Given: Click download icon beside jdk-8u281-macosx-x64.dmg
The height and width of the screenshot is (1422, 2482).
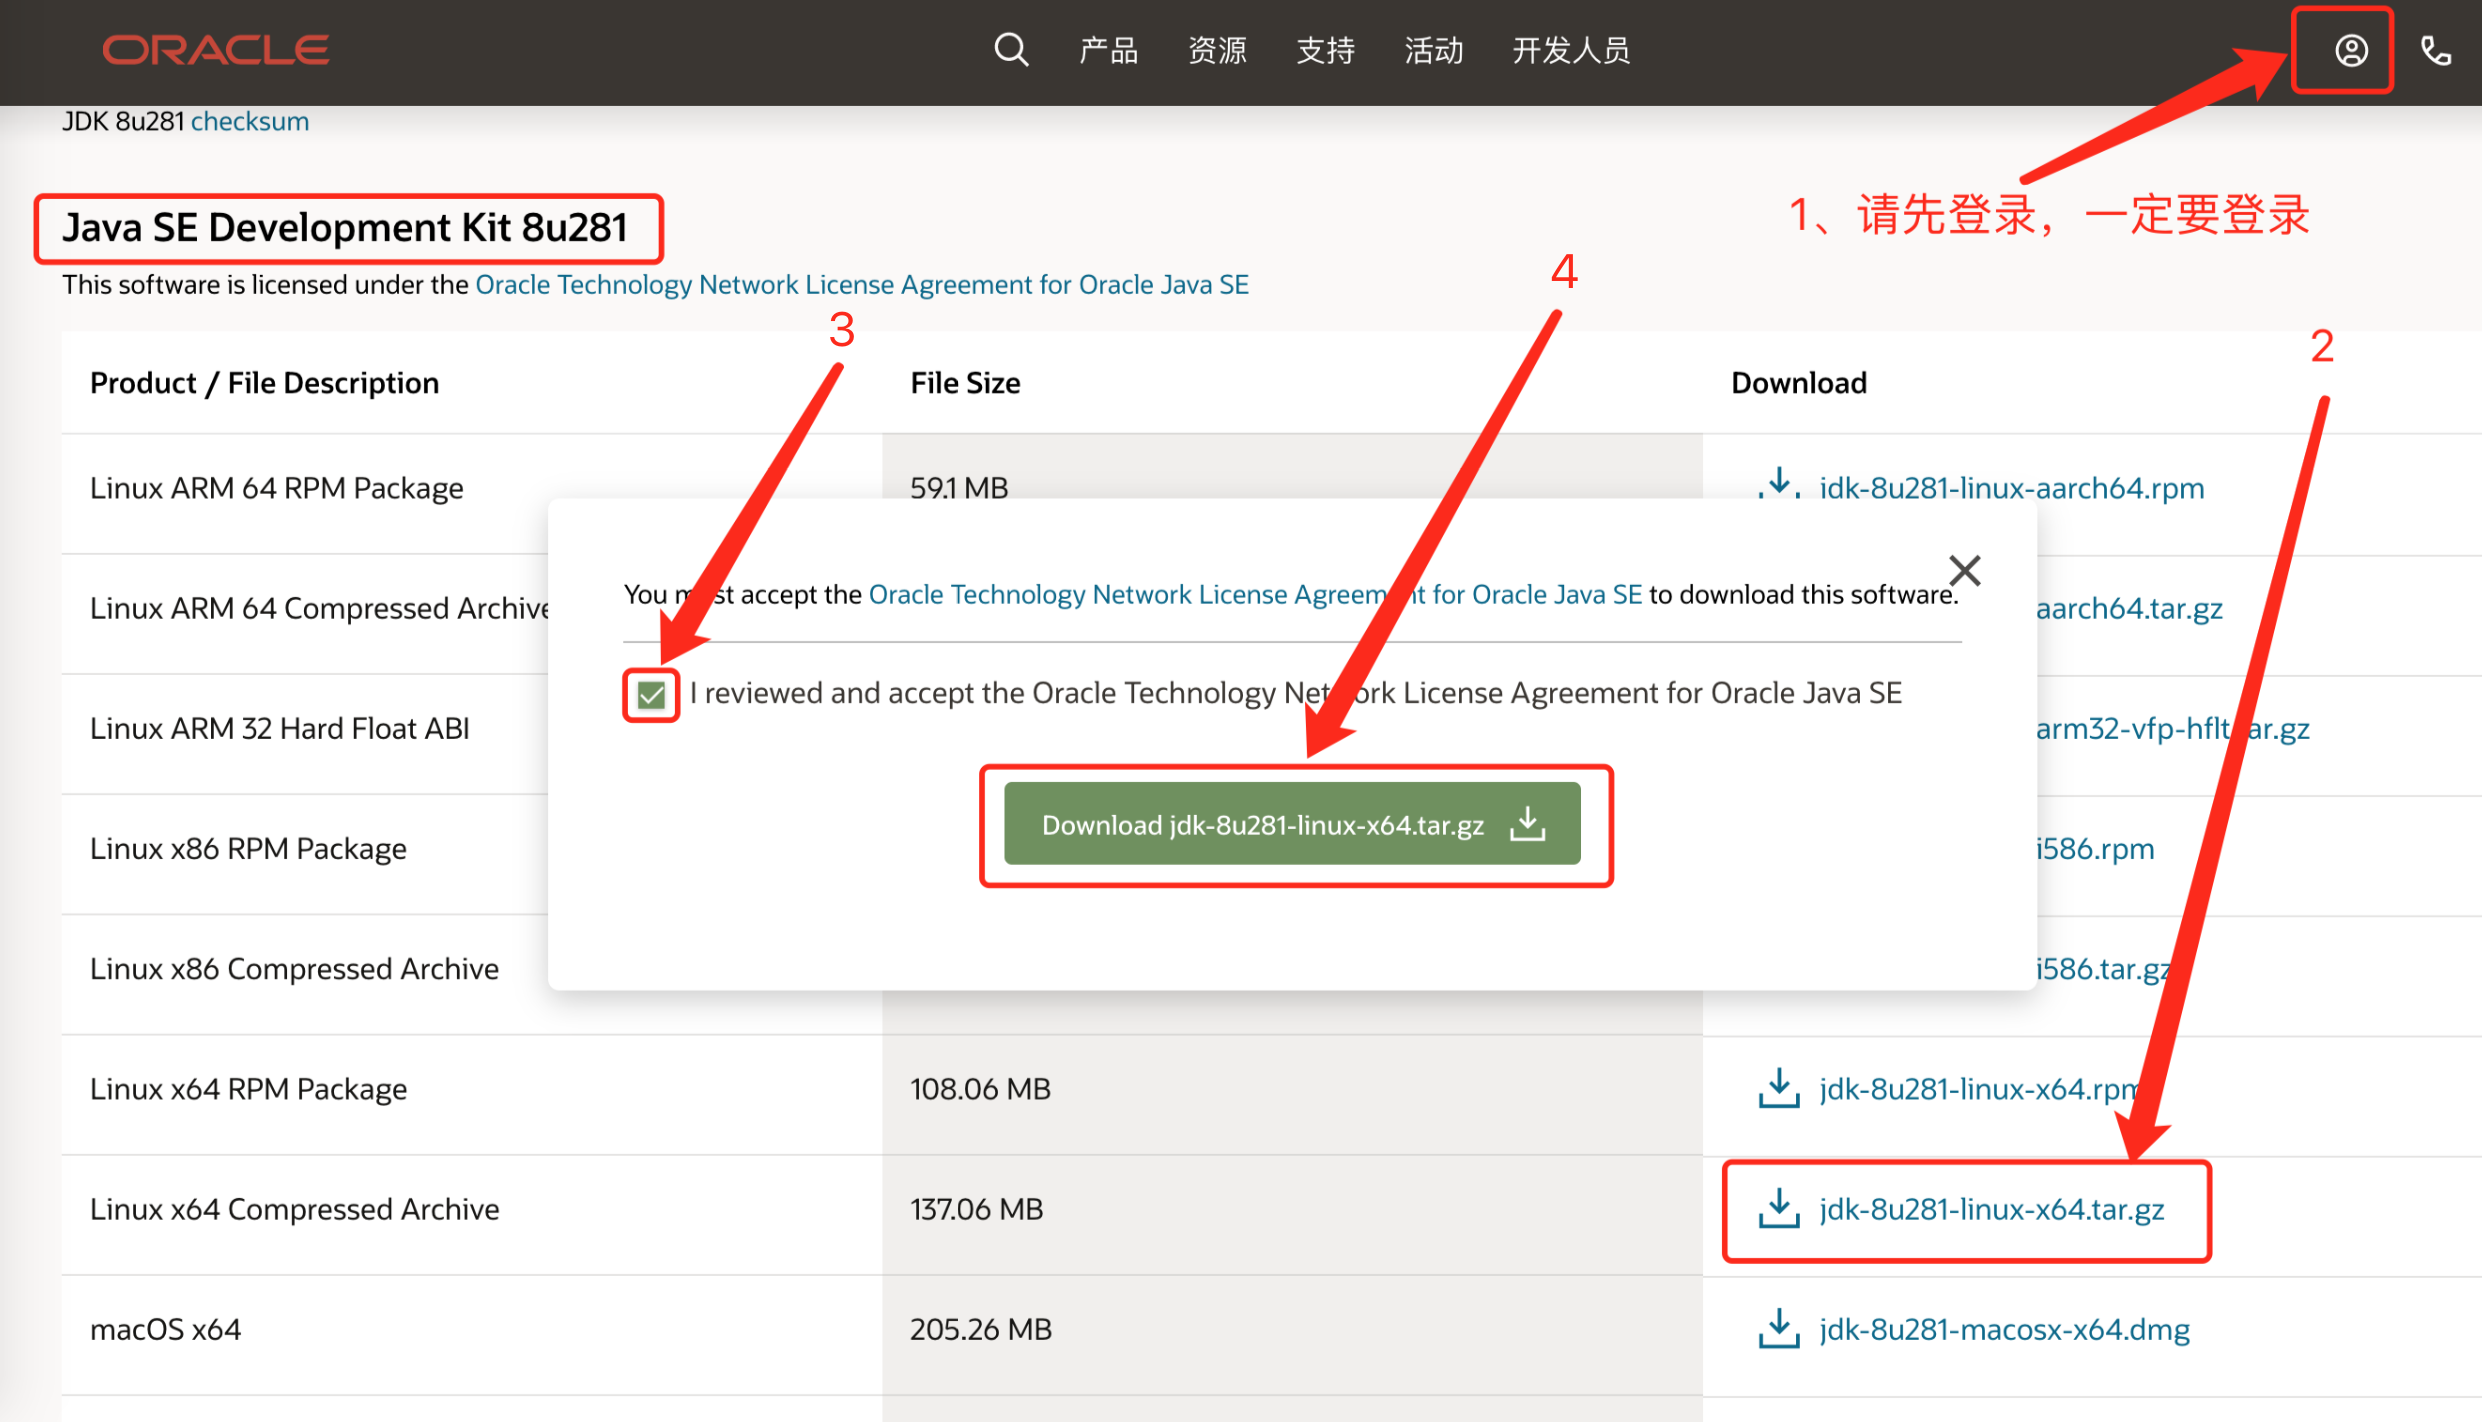Looking at the screenshot, I should pos(1778,1328).
